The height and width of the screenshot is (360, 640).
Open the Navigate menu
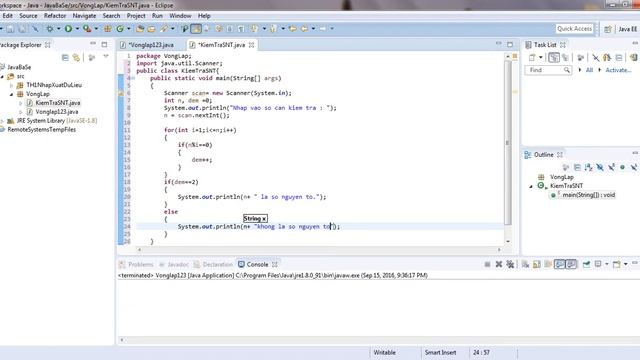click(x=84, y=16)
